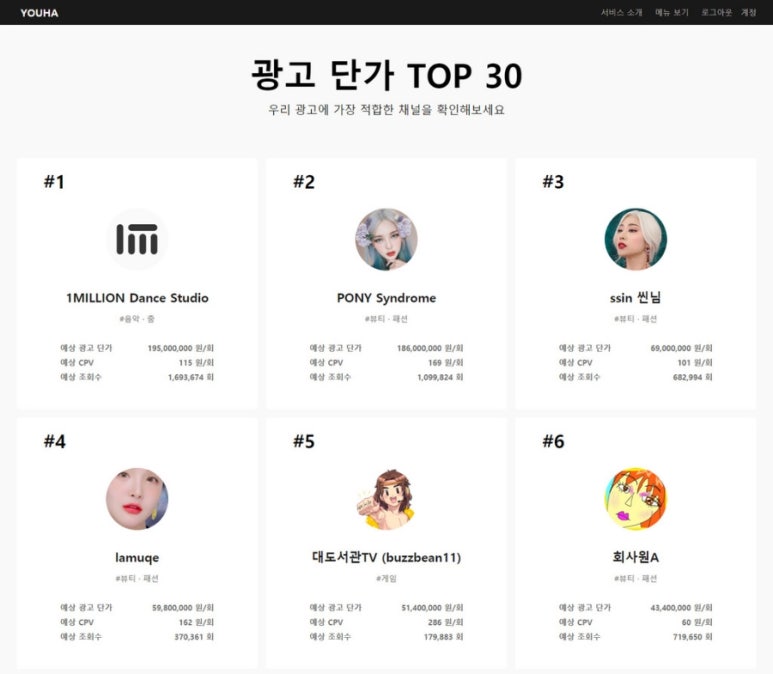The image size is (773, 674).
Task: Open the 회사원A channel name
Action: tap(635, 557)
